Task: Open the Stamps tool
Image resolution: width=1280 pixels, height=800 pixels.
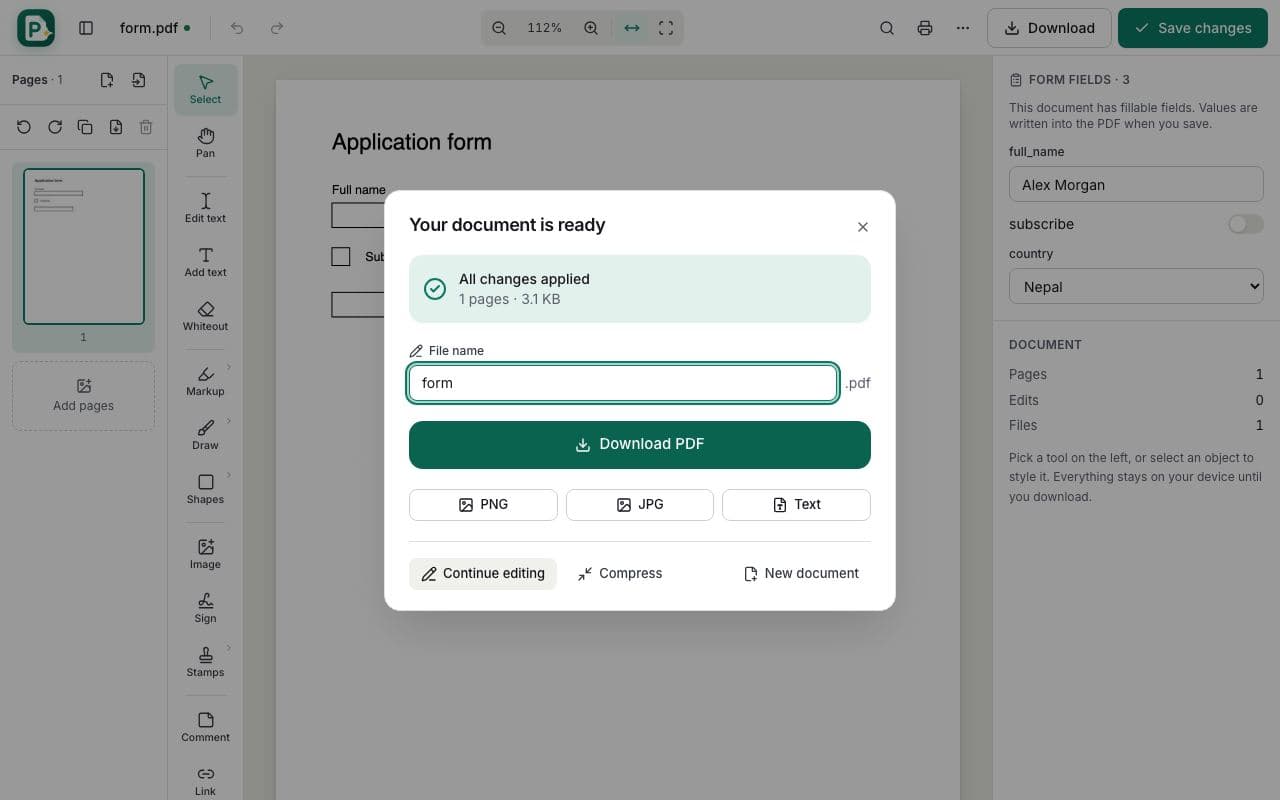Action: [x=205, y=662]
